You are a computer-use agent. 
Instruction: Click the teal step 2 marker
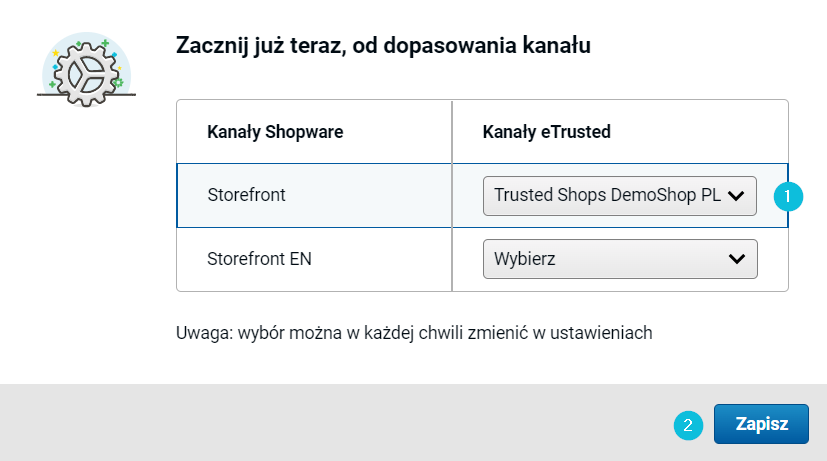[x=688, y=425]
